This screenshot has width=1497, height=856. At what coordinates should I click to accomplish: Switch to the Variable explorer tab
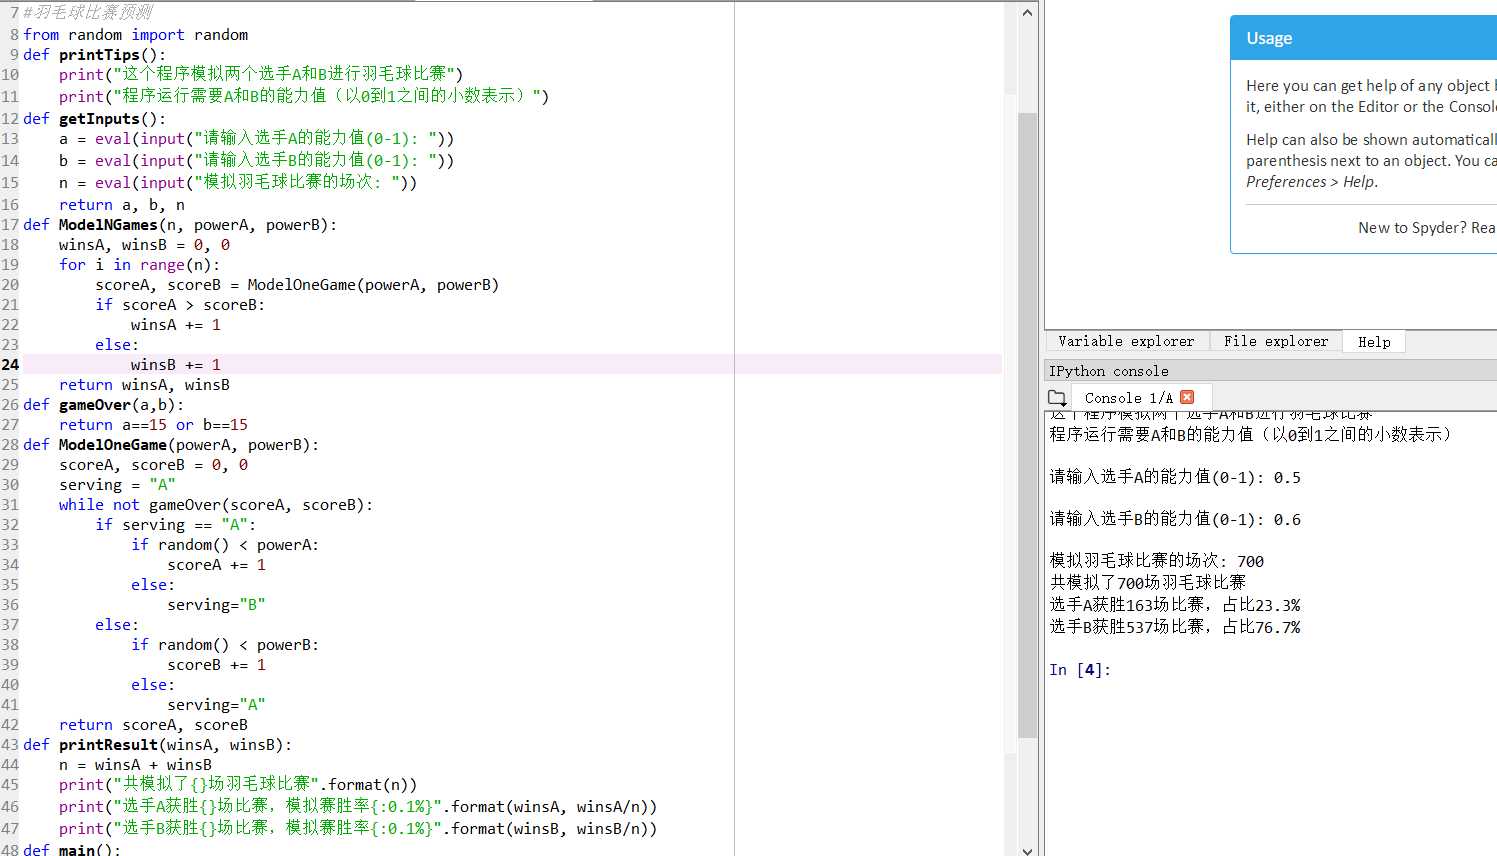(x=1126, y=342)
